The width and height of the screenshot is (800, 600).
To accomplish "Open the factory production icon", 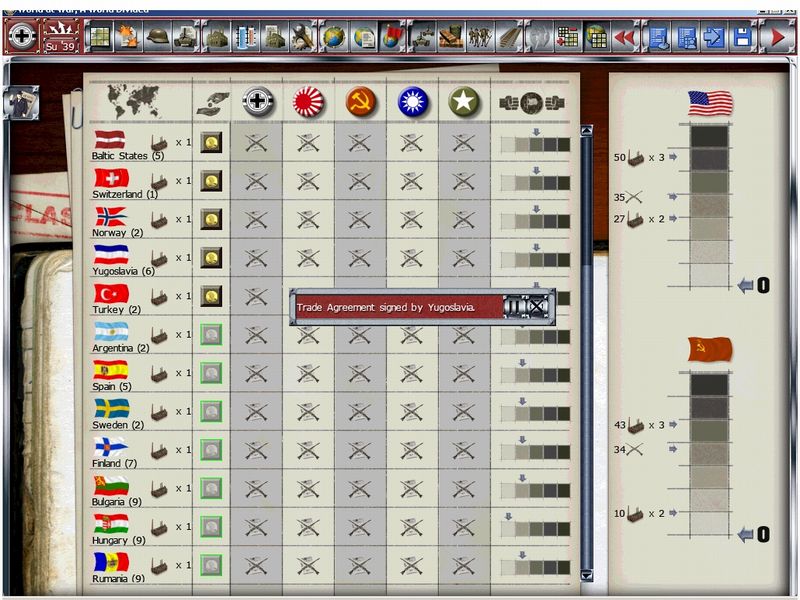I will 216,37.
